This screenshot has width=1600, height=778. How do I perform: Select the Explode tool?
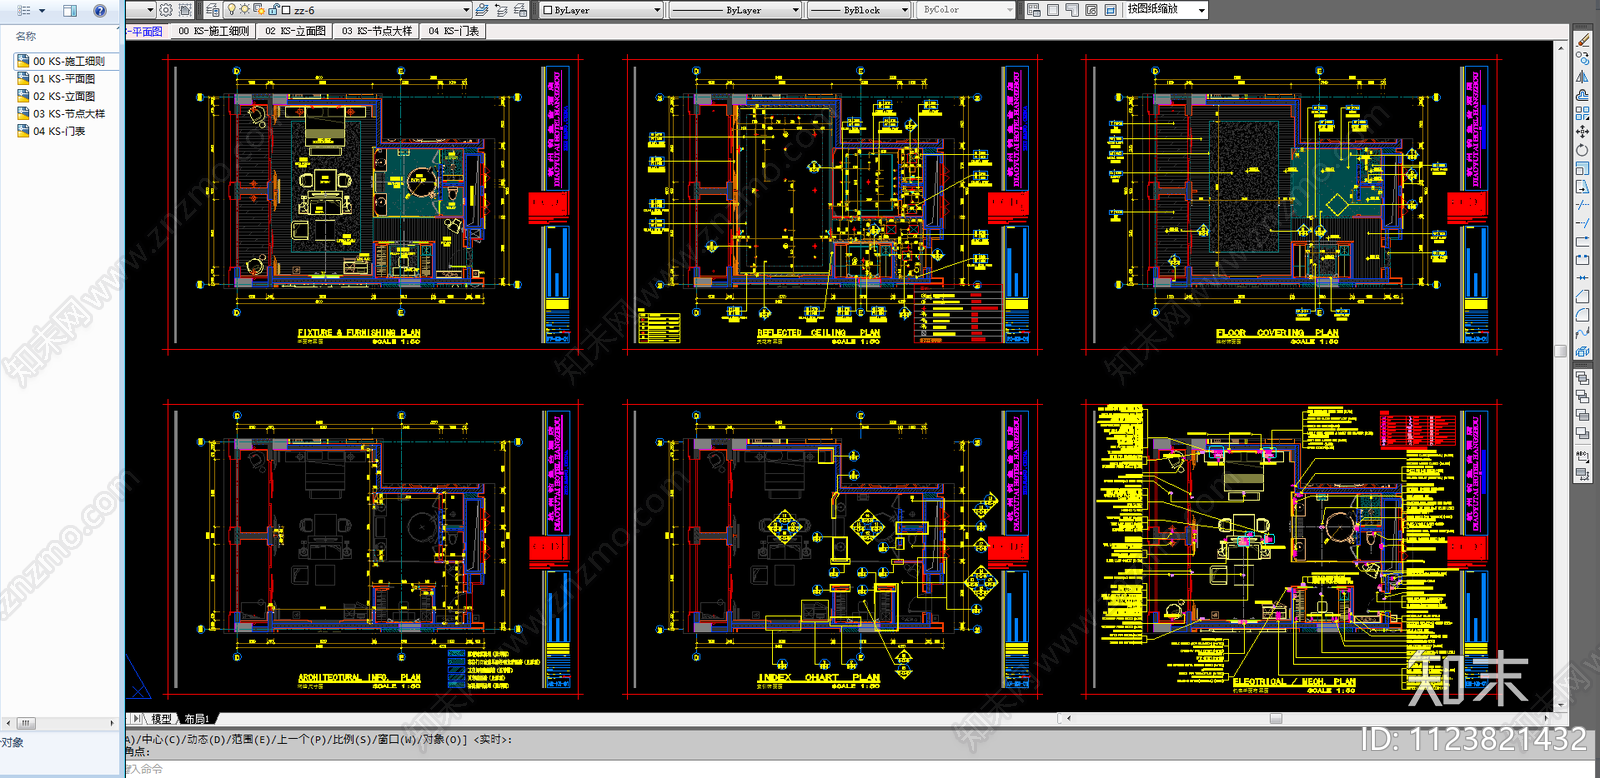click(1582, 351)
